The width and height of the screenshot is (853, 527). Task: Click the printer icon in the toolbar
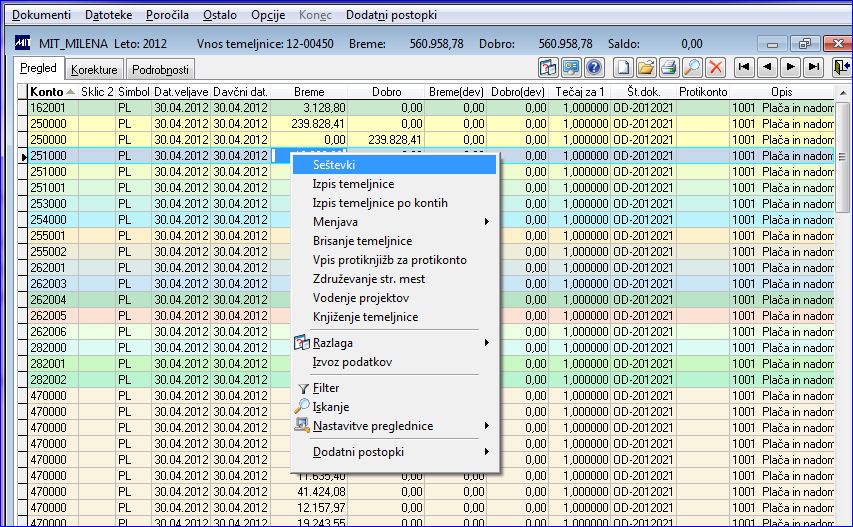(x=669, y=68)
